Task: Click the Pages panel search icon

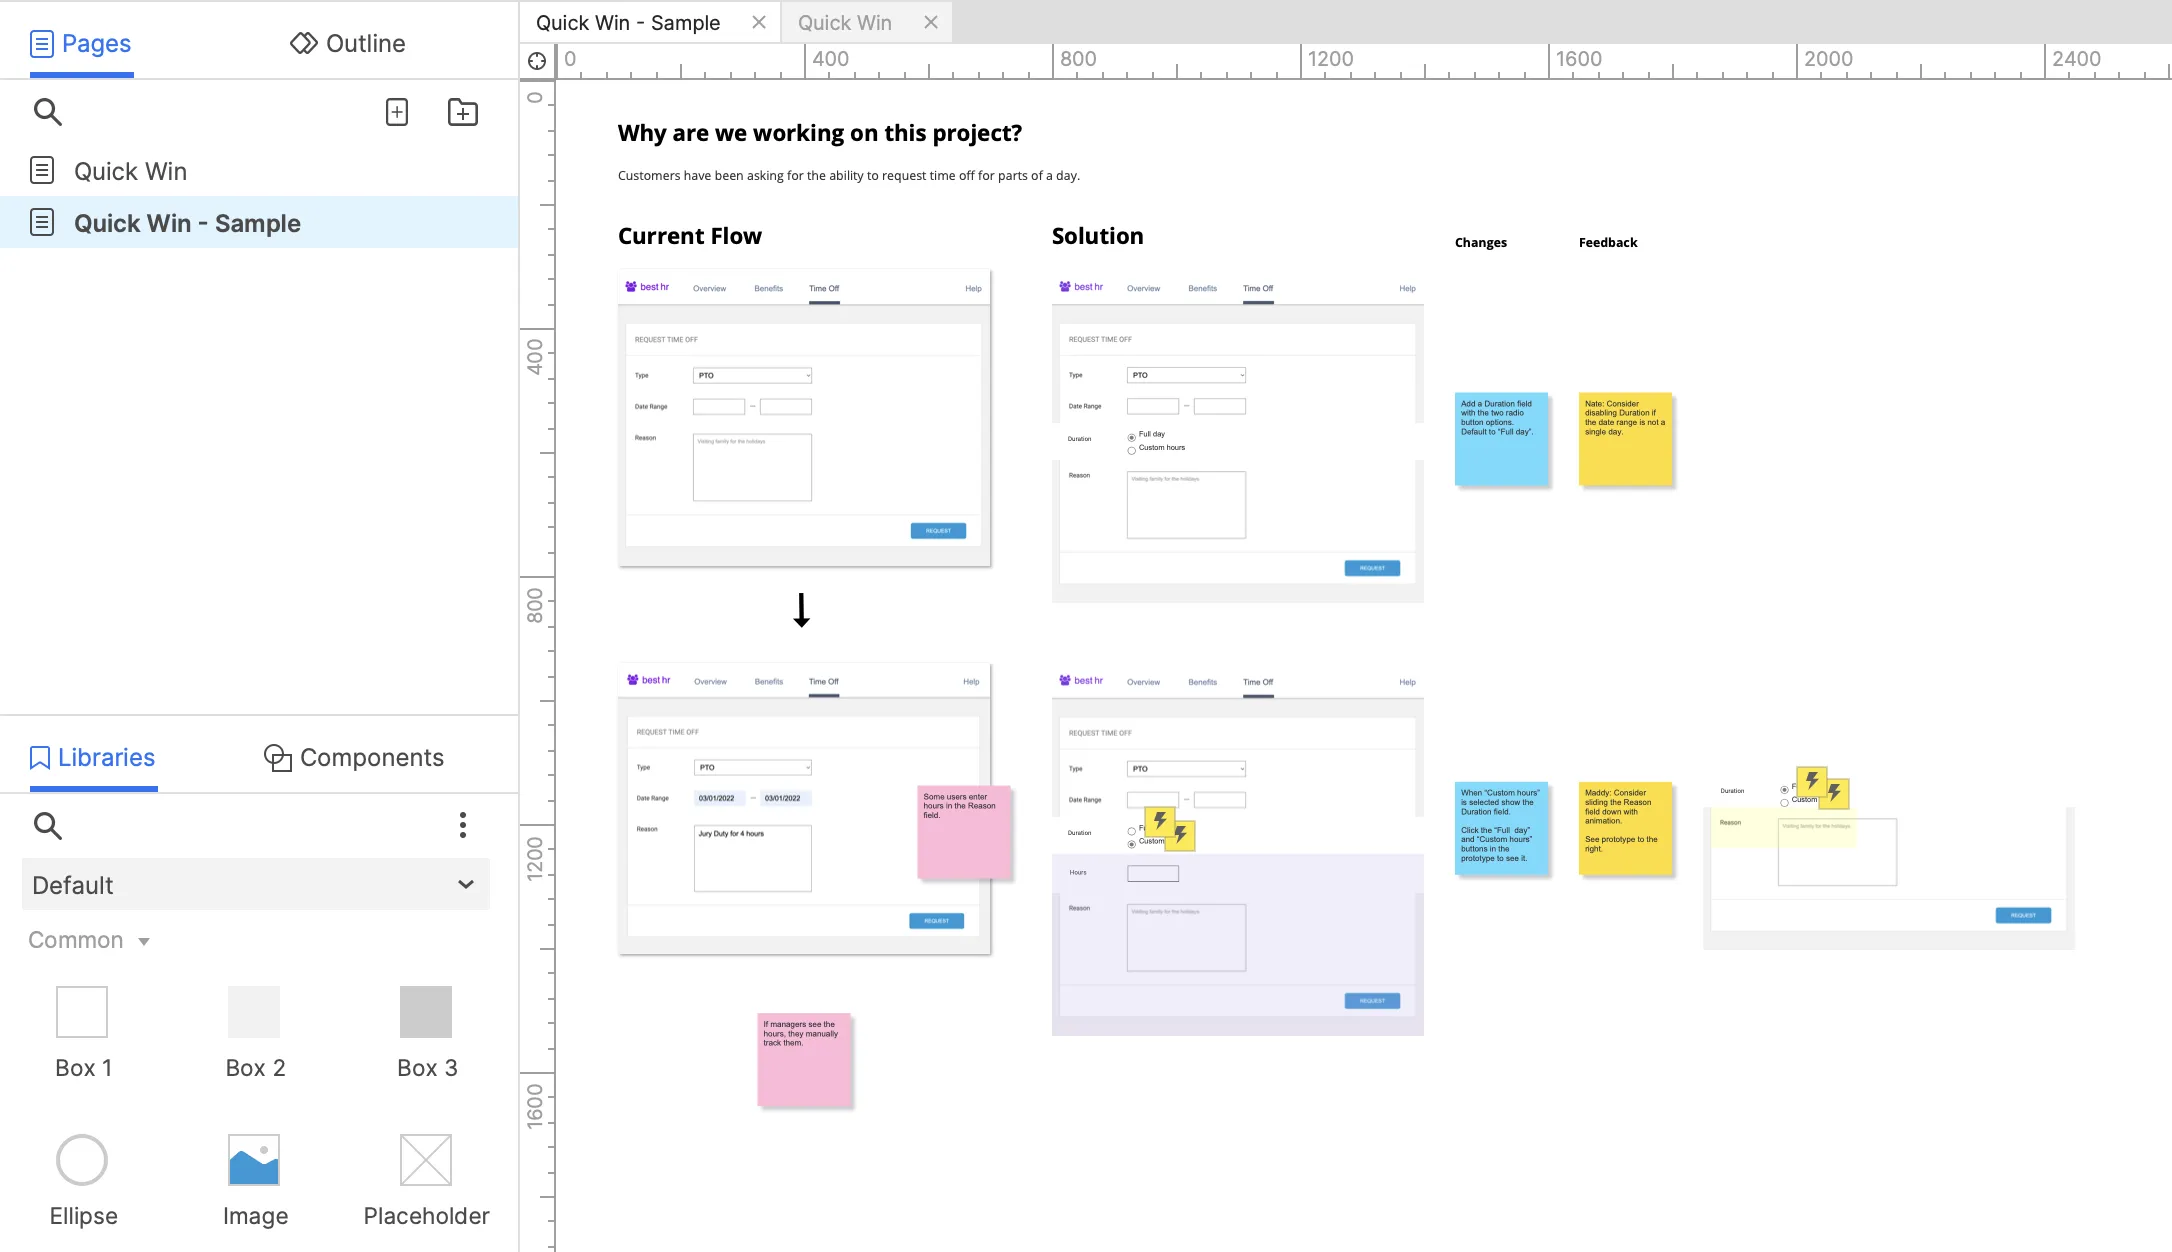Action: [47, 112]
